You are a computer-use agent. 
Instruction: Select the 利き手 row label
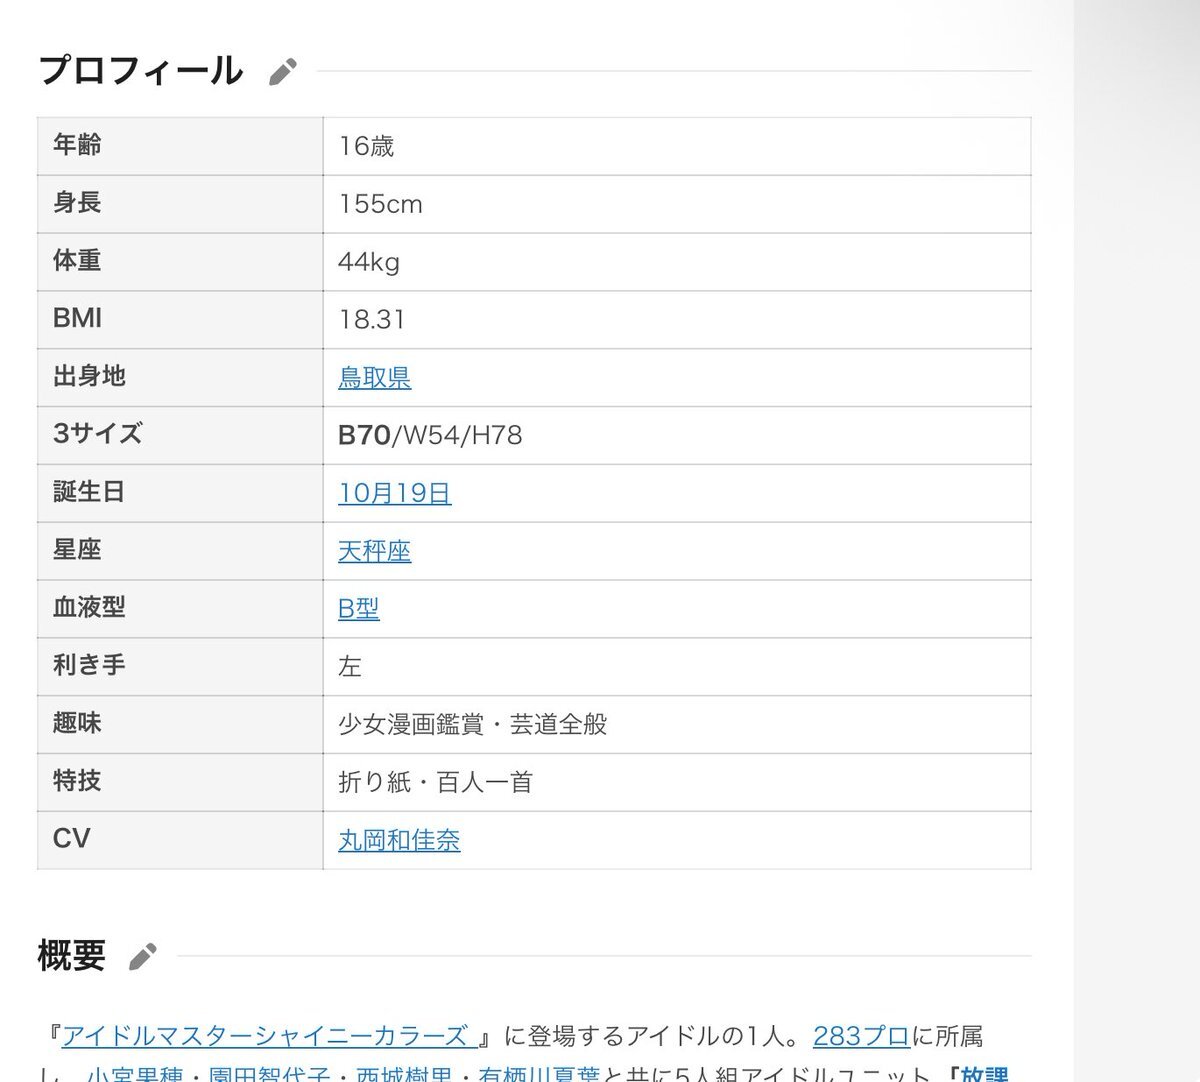(x=89, y=665)
